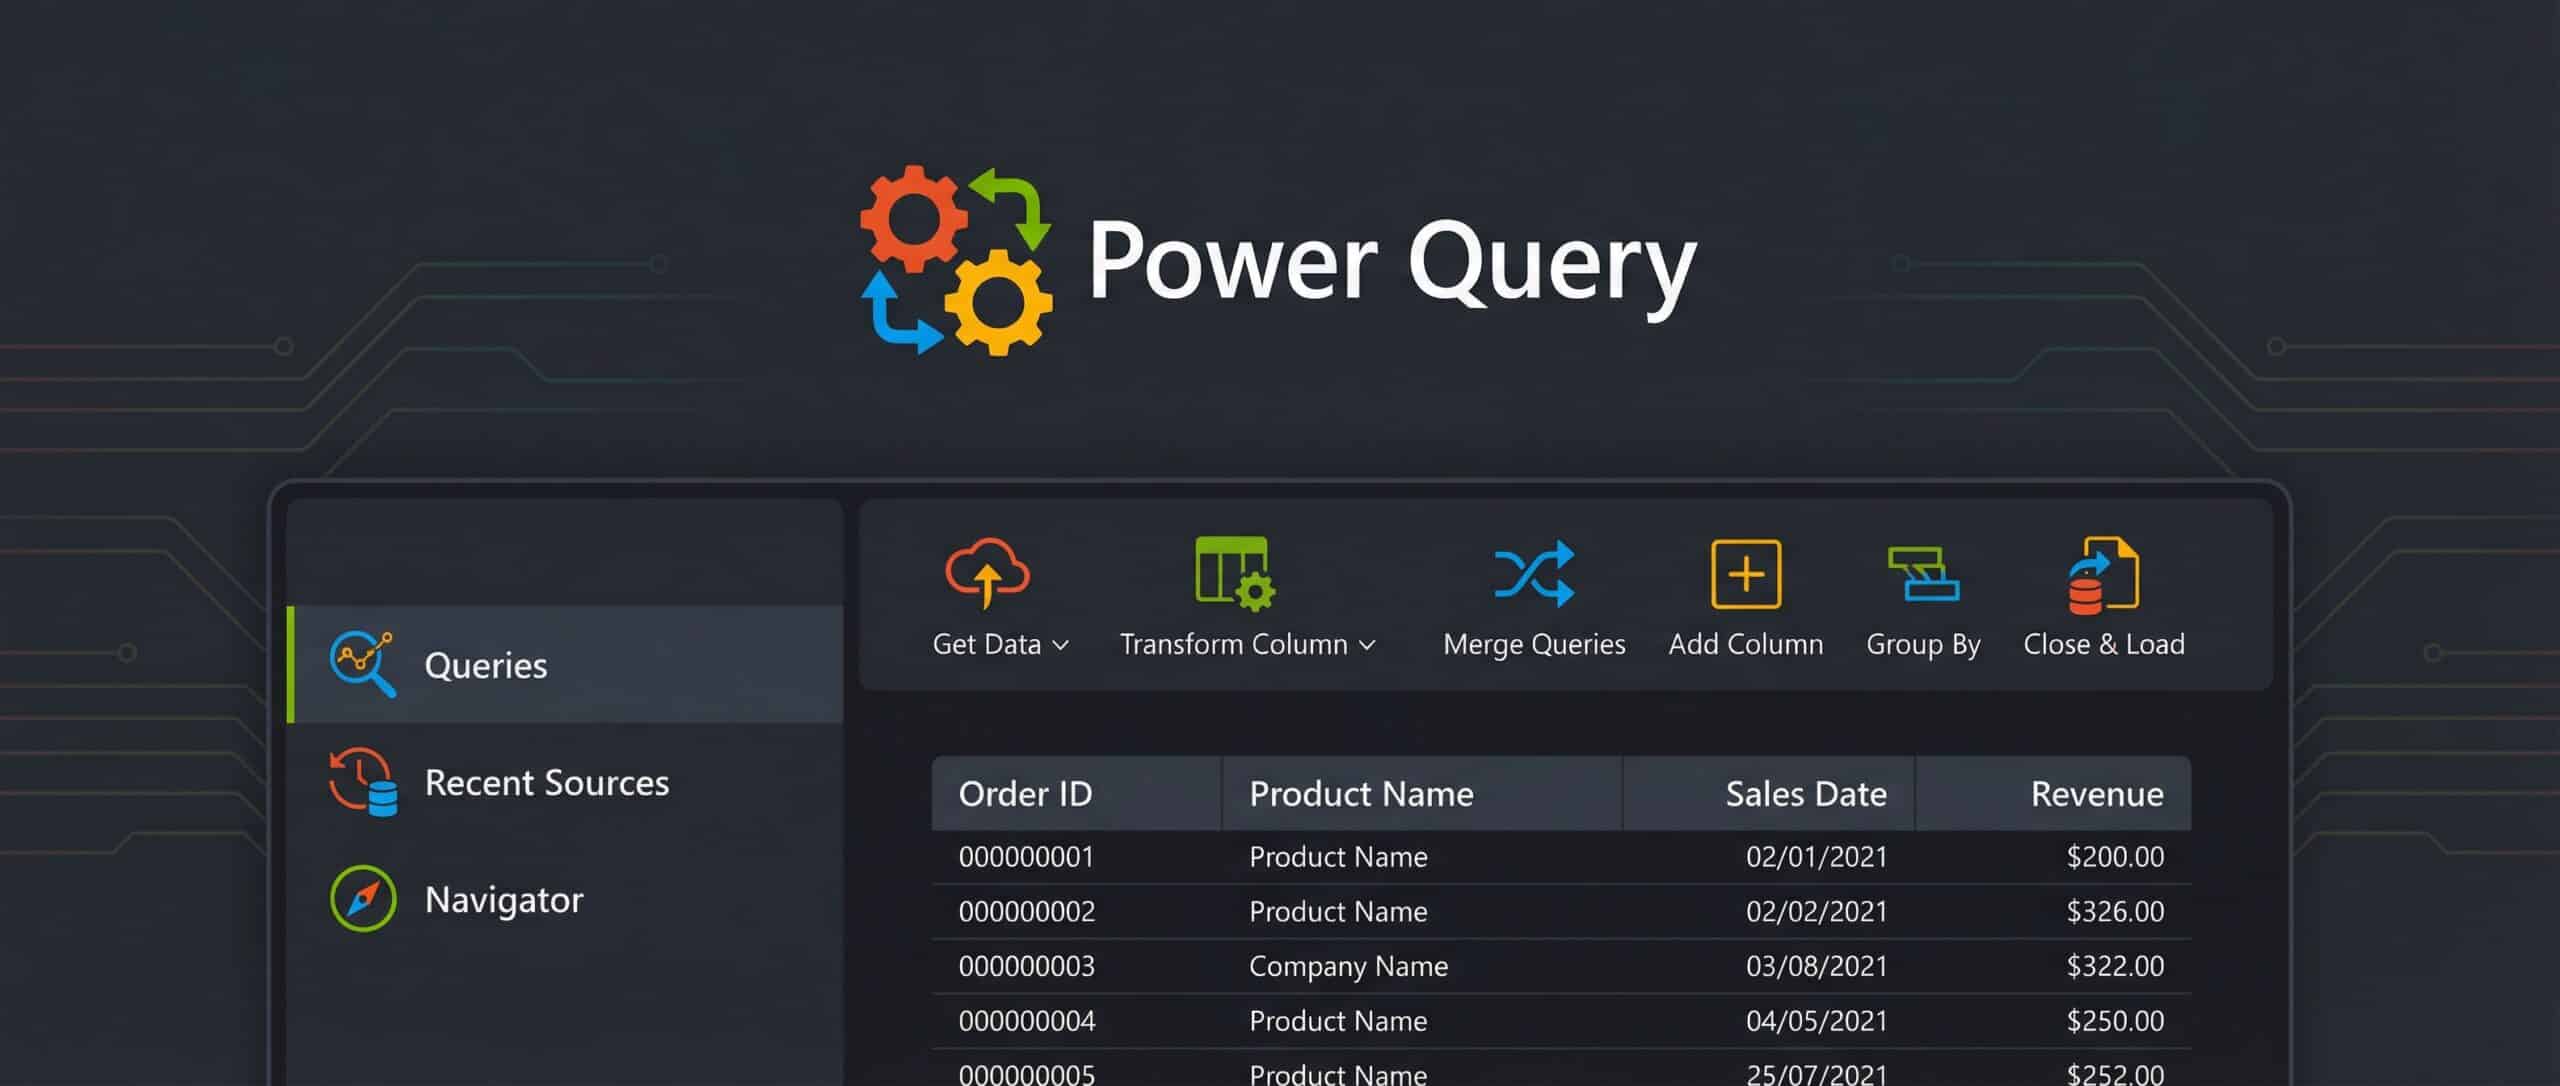Click the Sales Date column header
The image size is (2560, 1086).
pyautogui.click(x=1806, y=793)
